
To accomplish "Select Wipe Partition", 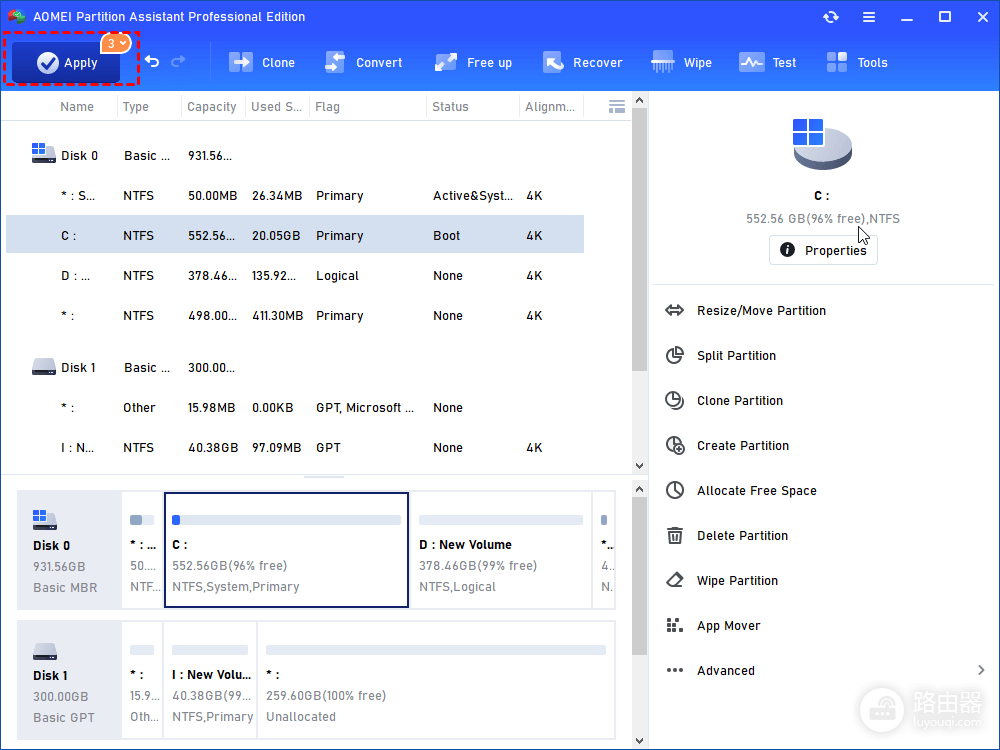I will [x=737, y=580].
